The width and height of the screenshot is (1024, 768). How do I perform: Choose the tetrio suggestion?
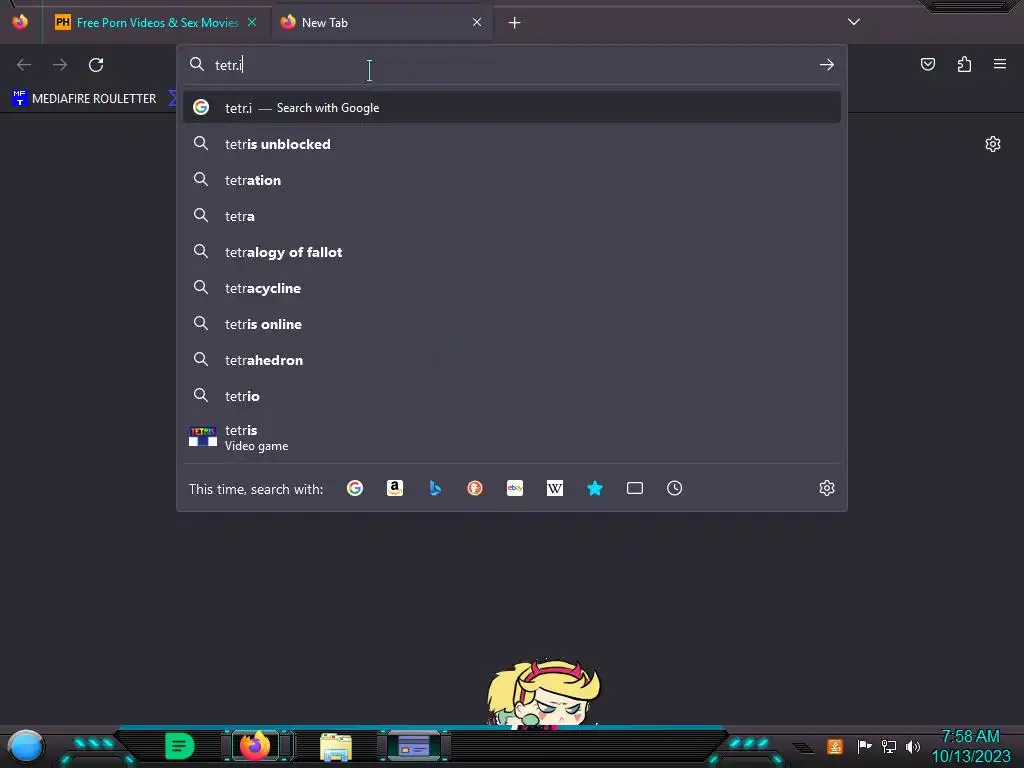(512, 396)
